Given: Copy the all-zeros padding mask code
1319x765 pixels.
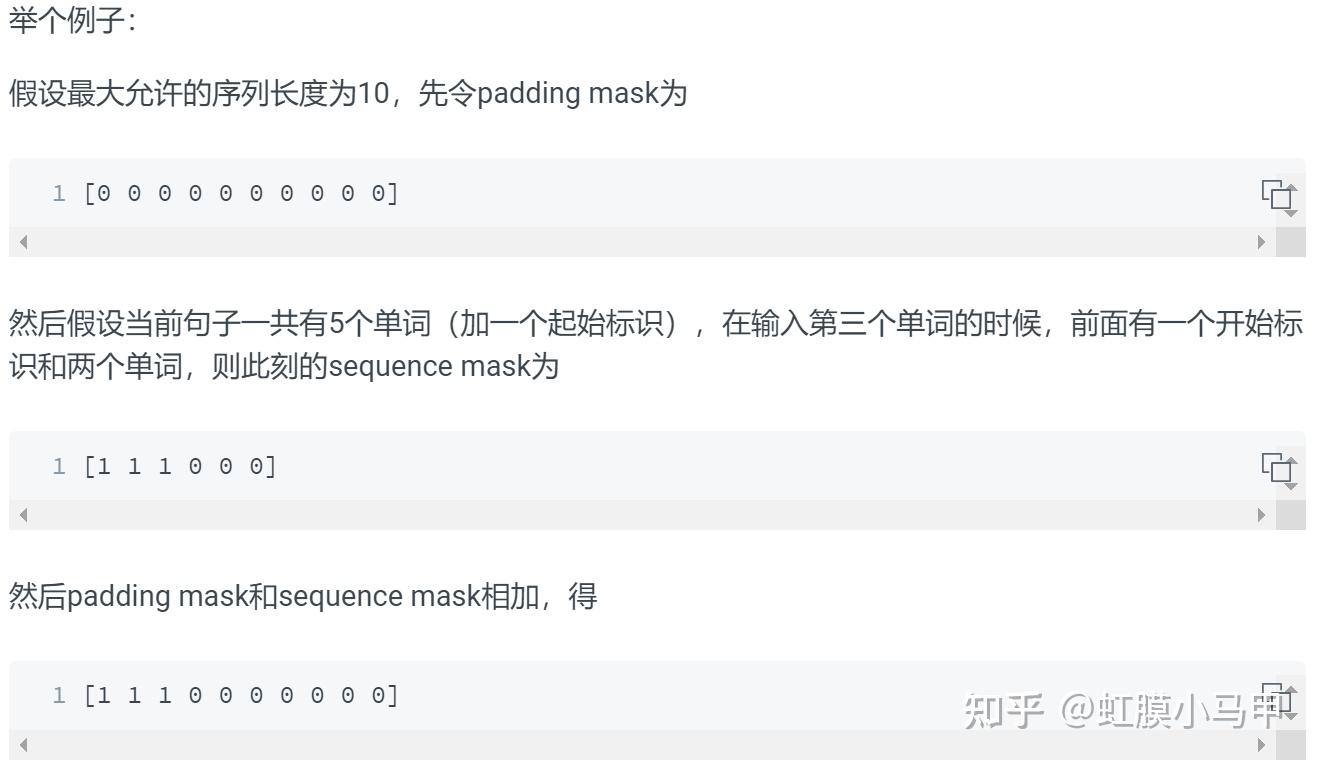Looking at the screenshot, I should (1278, 195).
